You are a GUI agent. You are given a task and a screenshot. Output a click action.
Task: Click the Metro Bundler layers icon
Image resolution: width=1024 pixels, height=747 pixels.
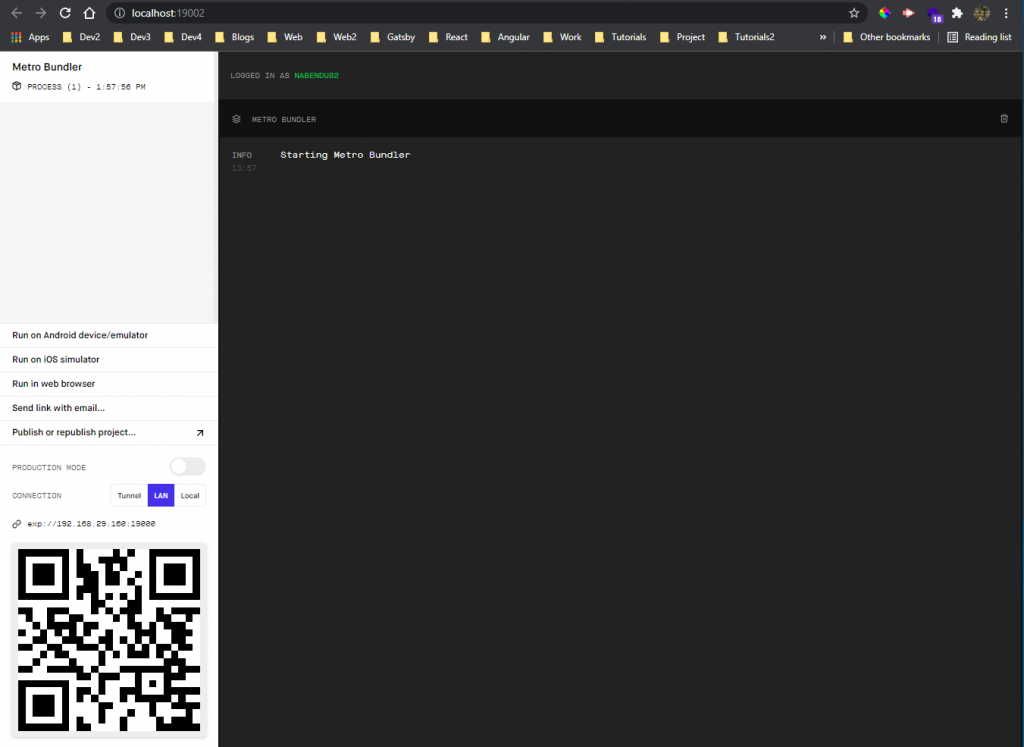pos(236,119)
